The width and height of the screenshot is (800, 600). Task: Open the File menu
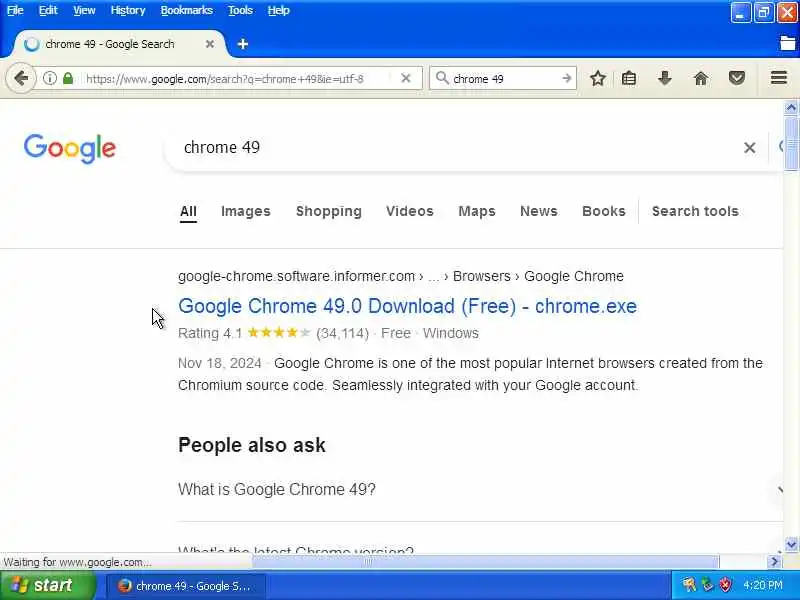(x=15, y=10)
